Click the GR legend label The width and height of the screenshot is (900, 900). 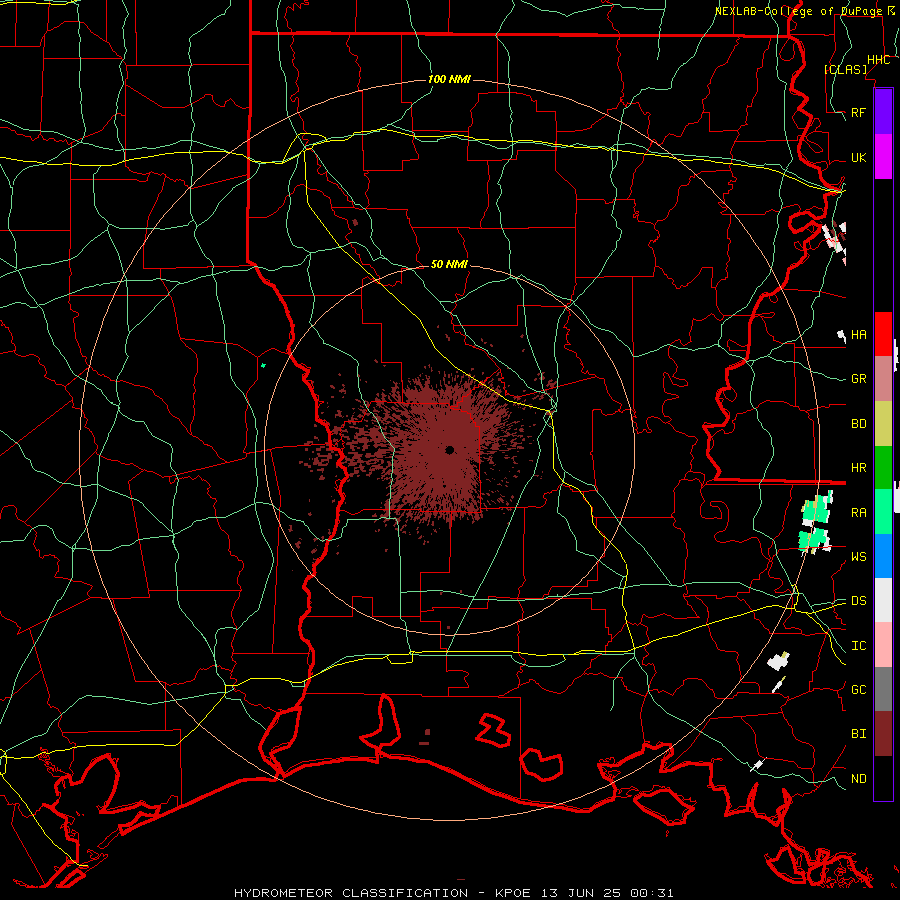click(858, 379)
